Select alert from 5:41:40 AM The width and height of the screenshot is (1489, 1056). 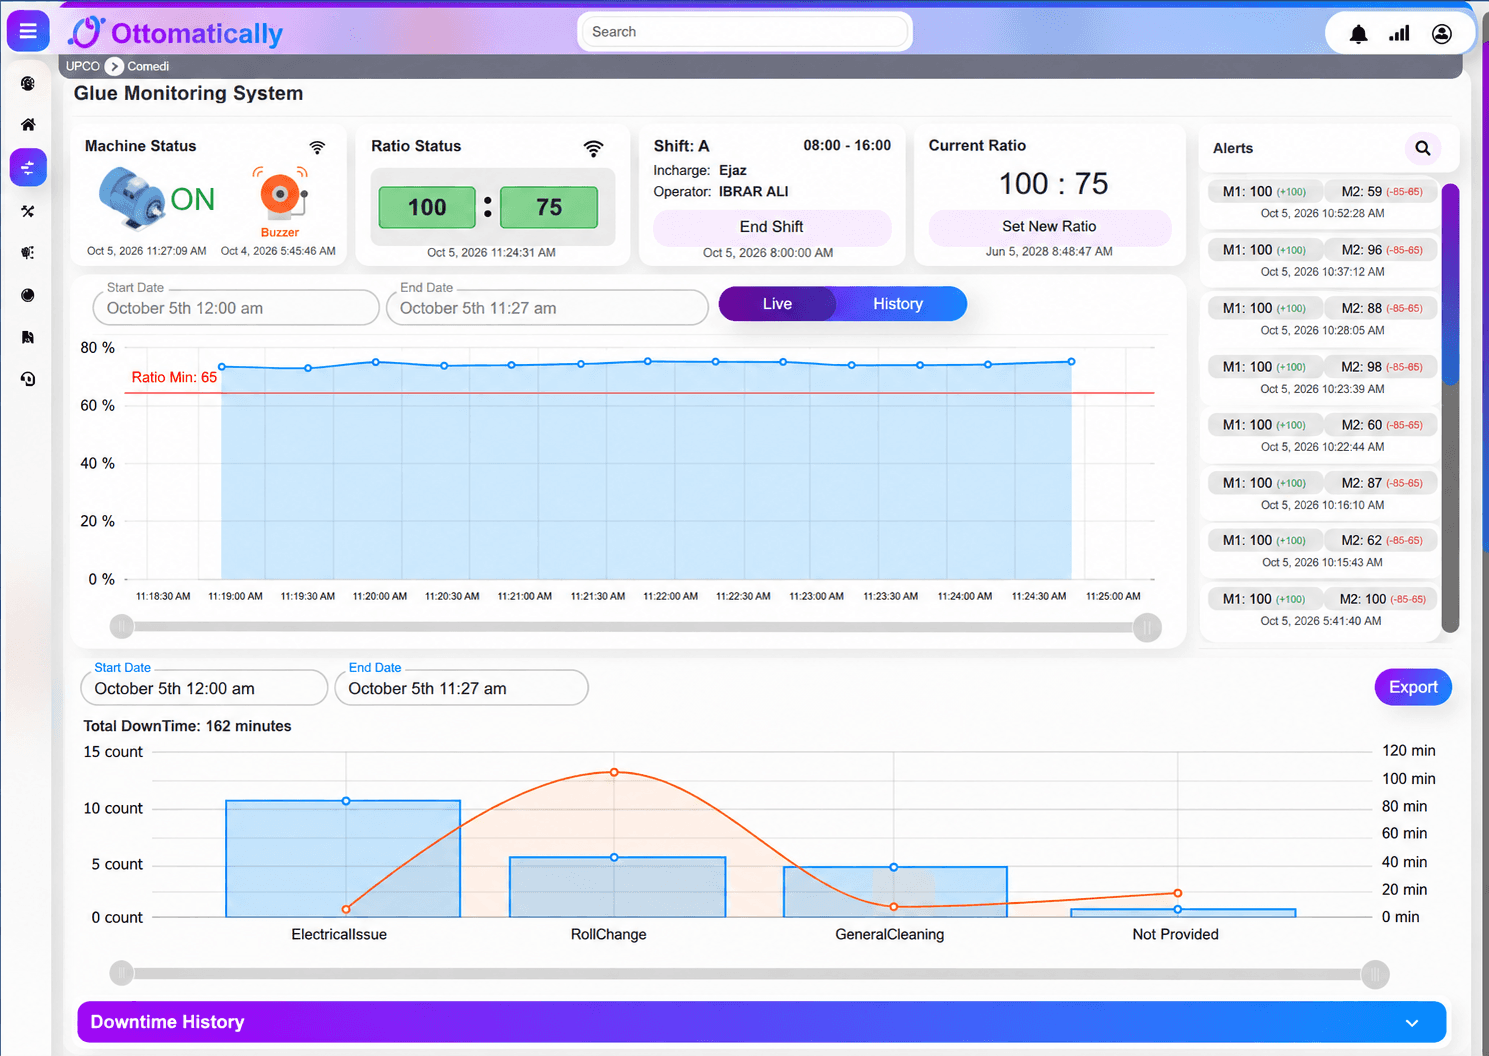click(x=1322, y=609)
